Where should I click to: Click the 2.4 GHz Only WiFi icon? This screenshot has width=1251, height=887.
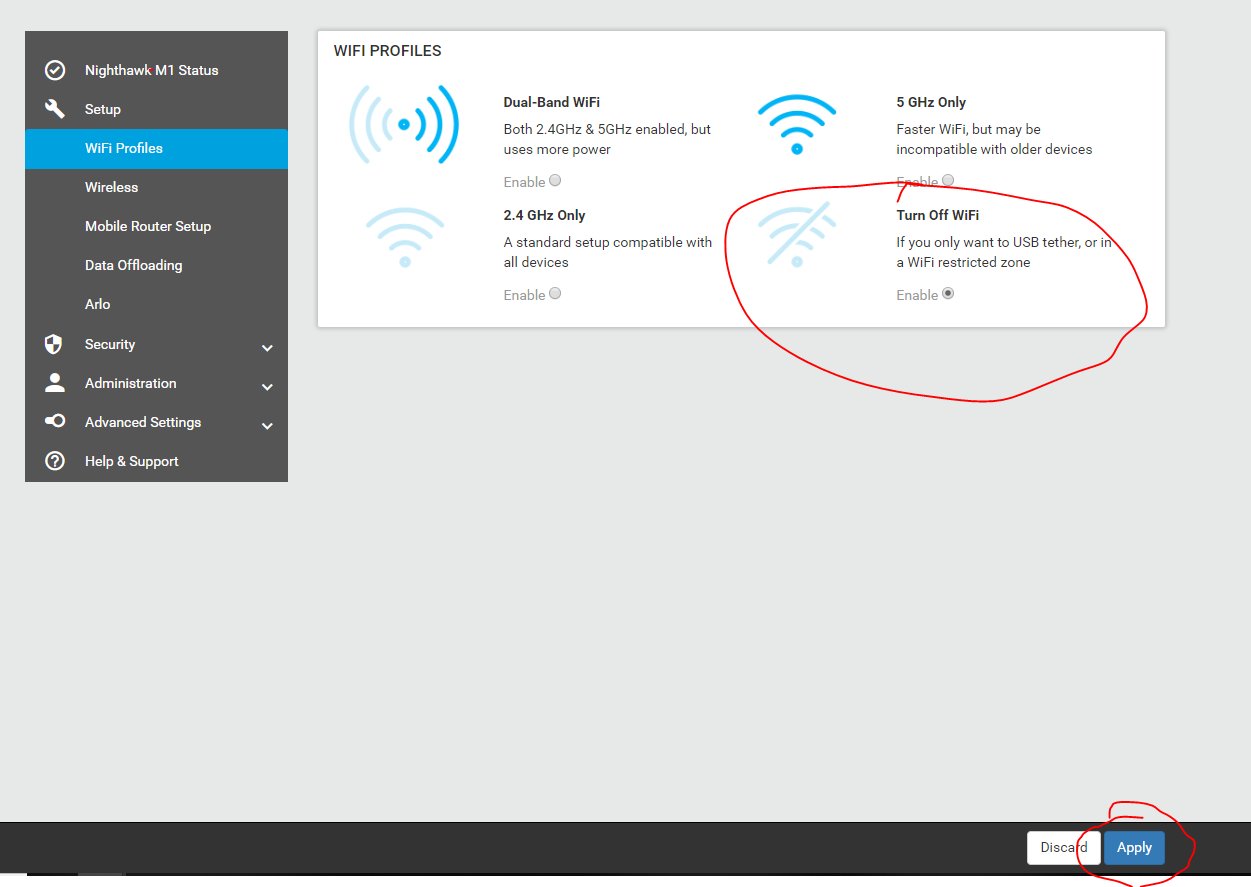click(x=404, y=237)
